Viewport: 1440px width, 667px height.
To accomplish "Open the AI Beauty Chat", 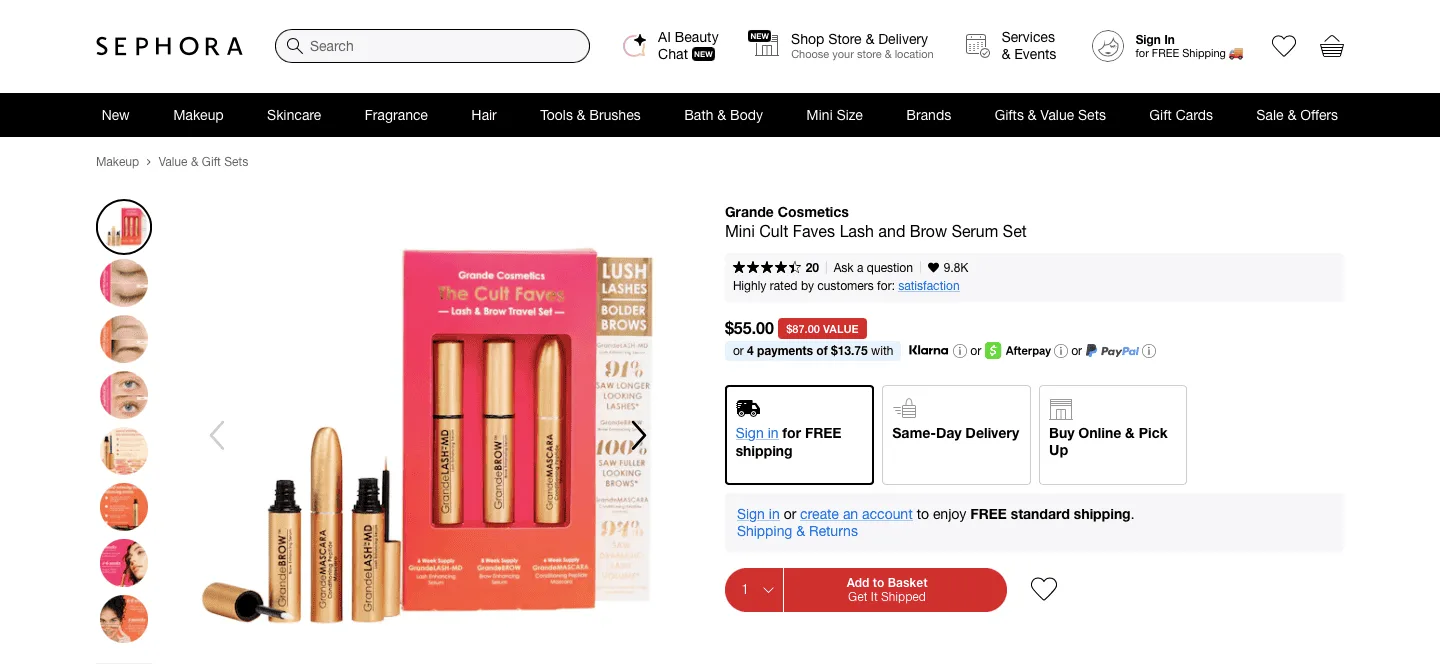I will click(x=670, y=44).
